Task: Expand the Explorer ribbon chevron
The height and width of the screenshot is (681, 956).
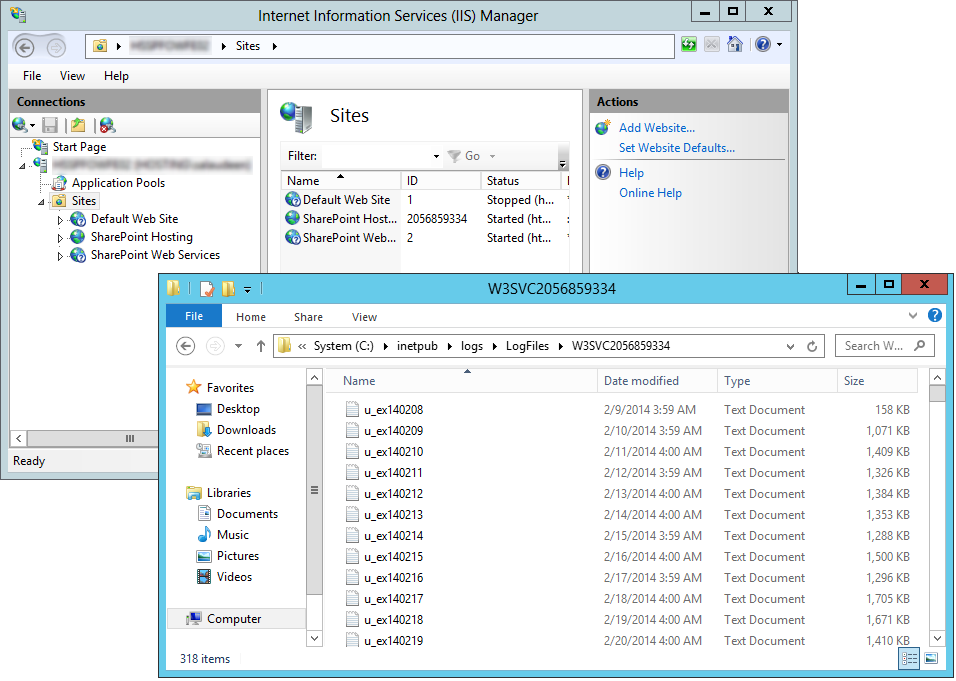Action: tap(913, 315)
